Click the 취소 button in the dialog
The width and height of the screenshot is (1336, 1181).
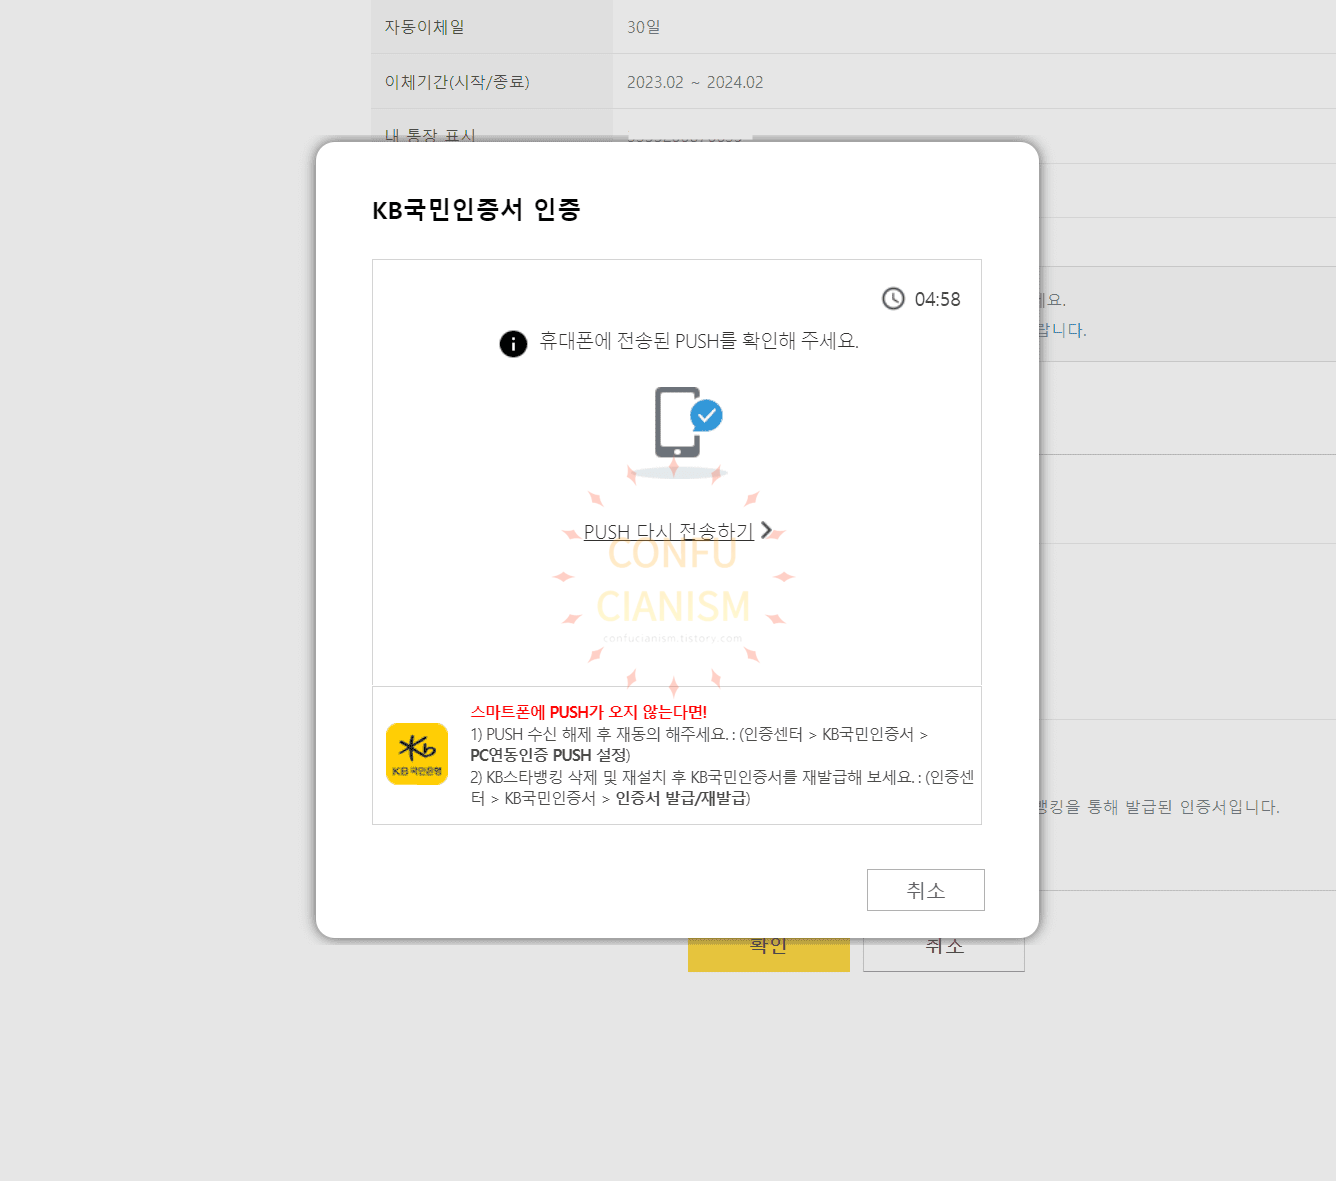tap(926, 890)
